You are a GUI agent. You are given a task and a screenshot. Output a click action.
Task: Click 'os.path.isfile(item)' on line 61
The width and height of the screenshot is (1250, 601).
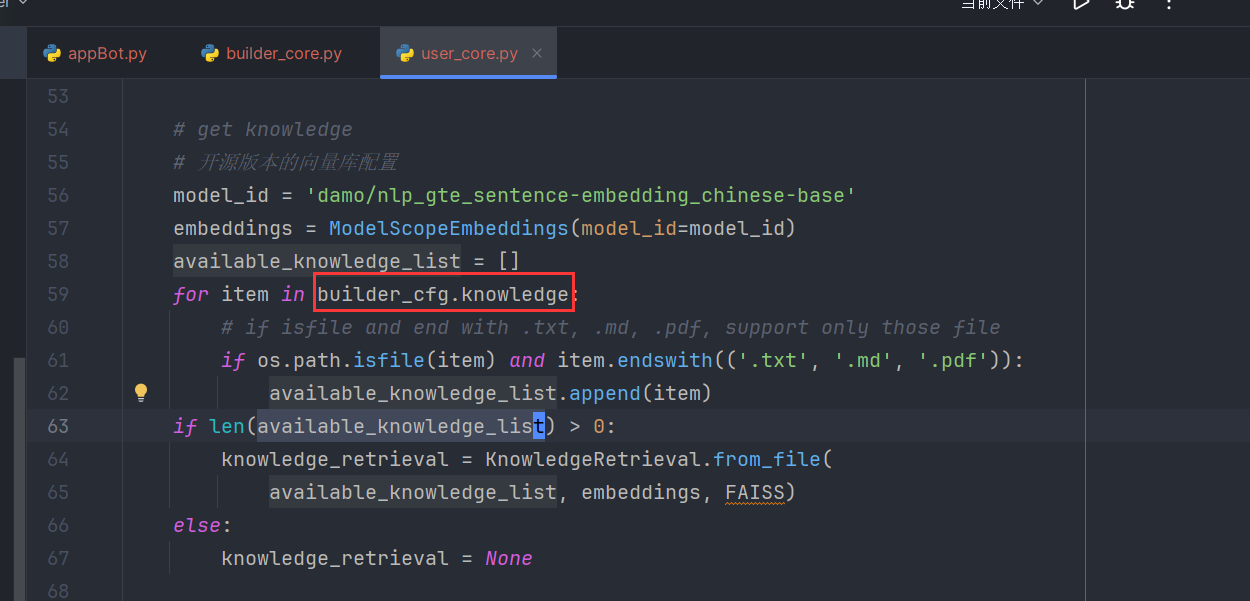pyautogui.click(x=377, y=360)
